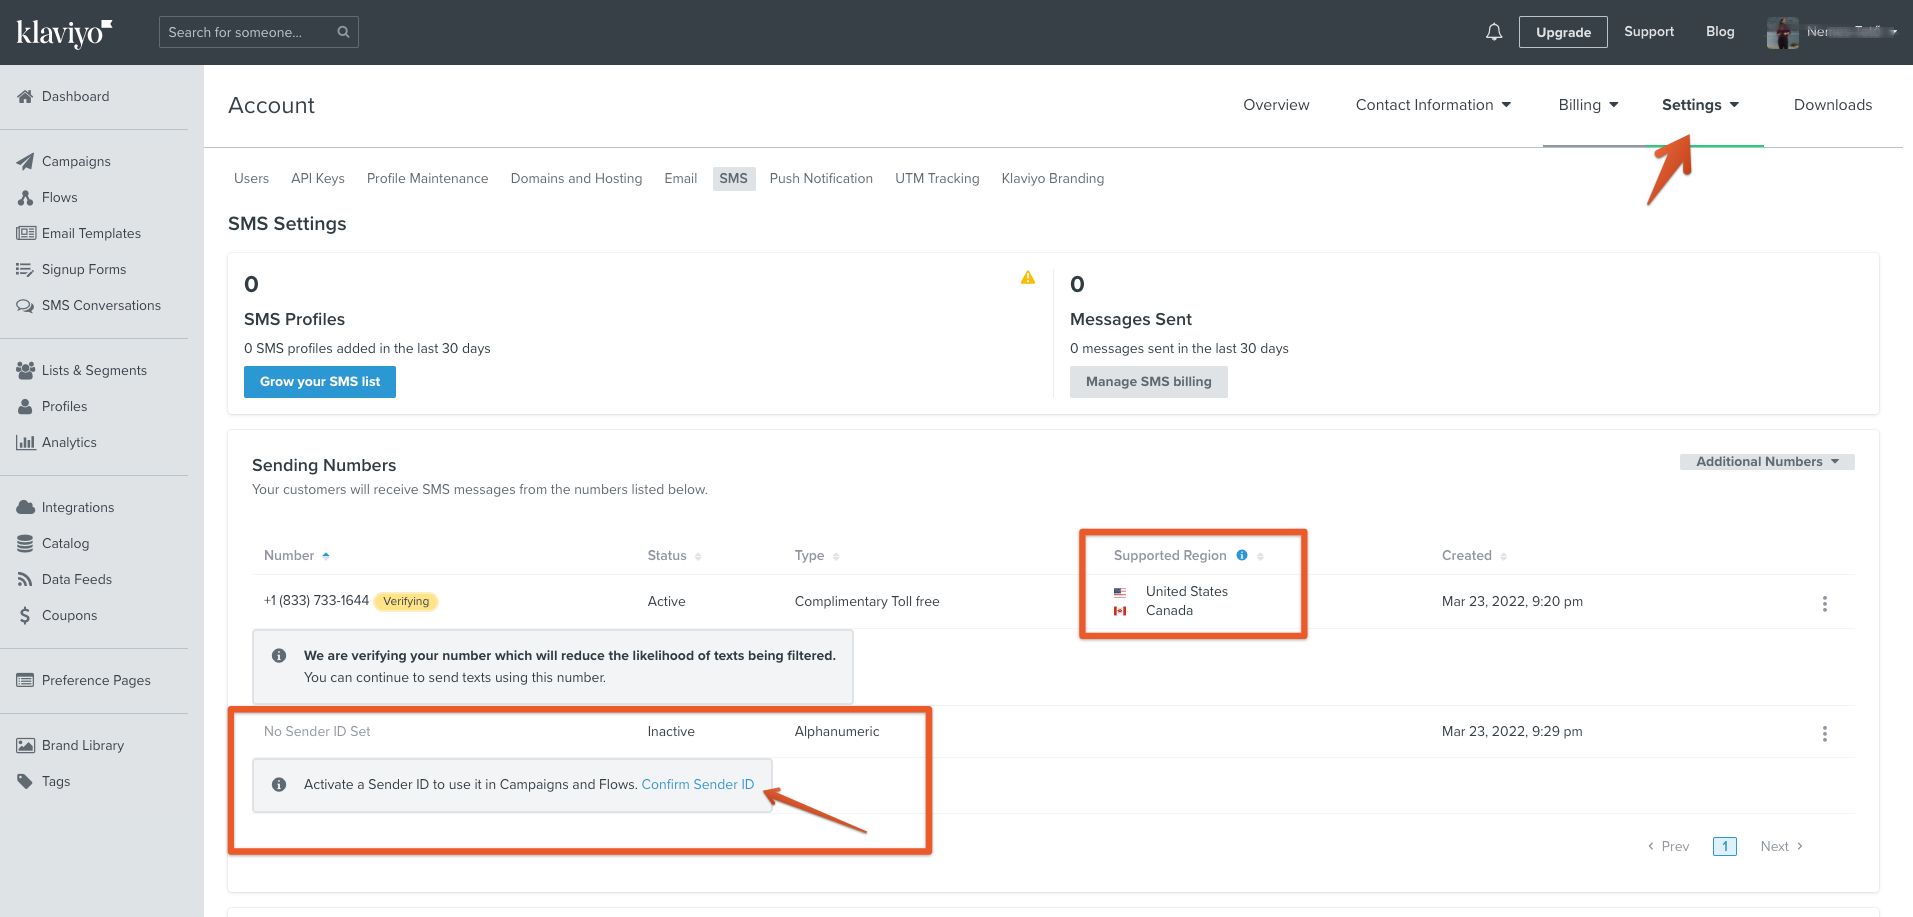The height and width of the screenshot is (917, 1913).
Task: Click the Klaviyo logo
Action: click(64, 33)
